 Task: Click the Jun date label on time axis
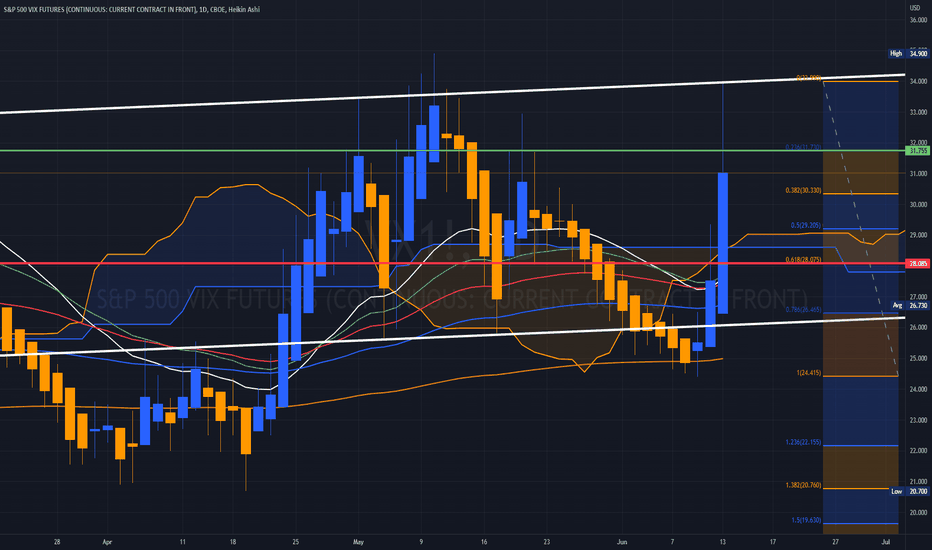[x=622, y=542]
